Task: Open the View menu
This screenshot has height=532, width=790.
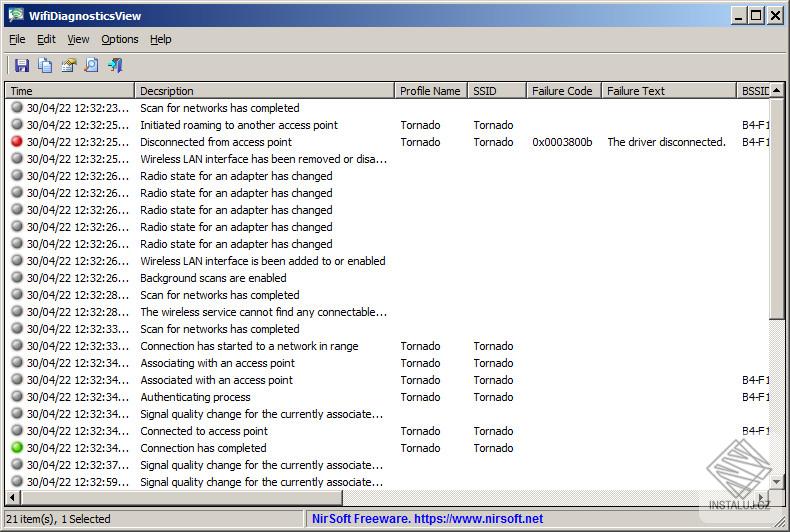Action: pos(78,39)
